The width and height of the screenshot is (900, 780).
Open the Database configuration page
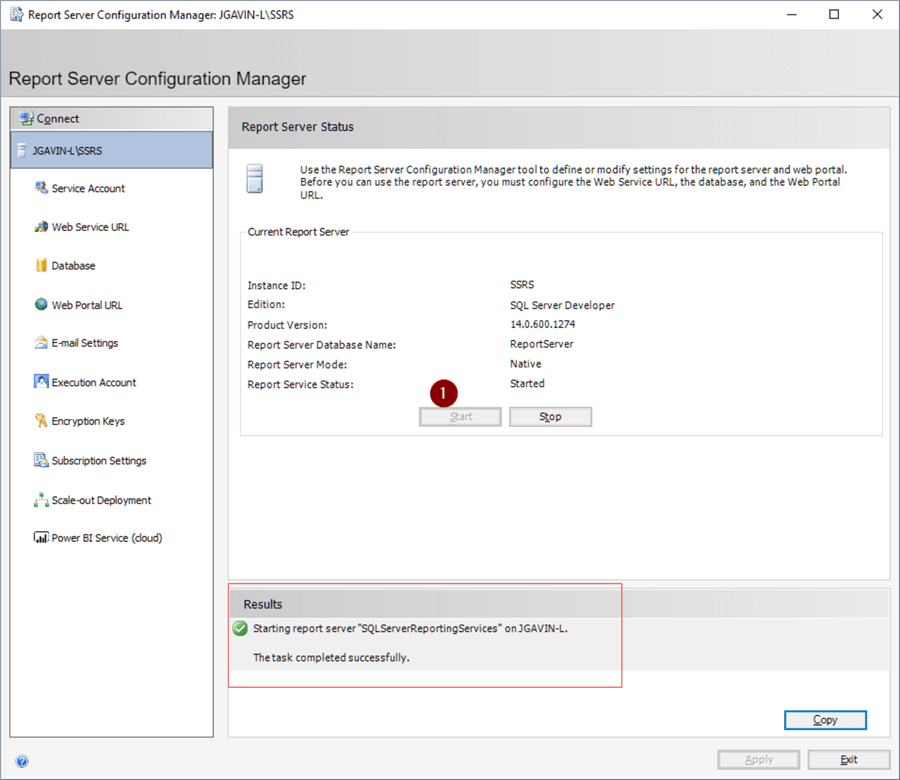pyautogui.click(x=73, y=266)
